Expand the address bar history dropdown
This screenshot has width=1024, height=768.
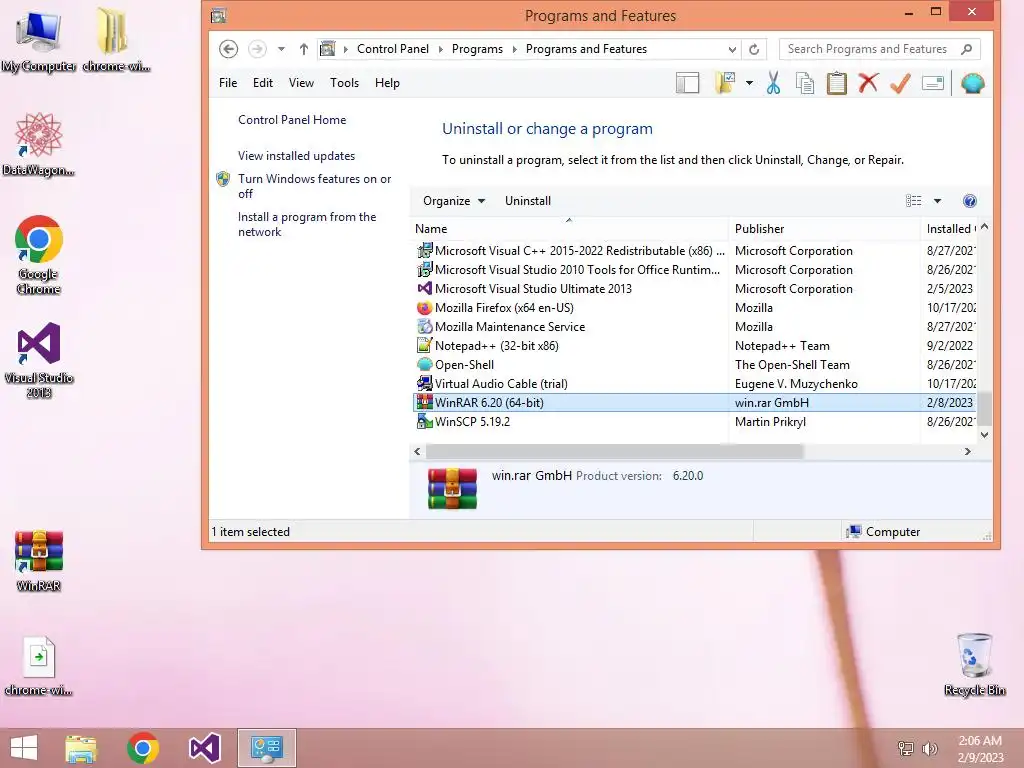[x=732, y=50]
